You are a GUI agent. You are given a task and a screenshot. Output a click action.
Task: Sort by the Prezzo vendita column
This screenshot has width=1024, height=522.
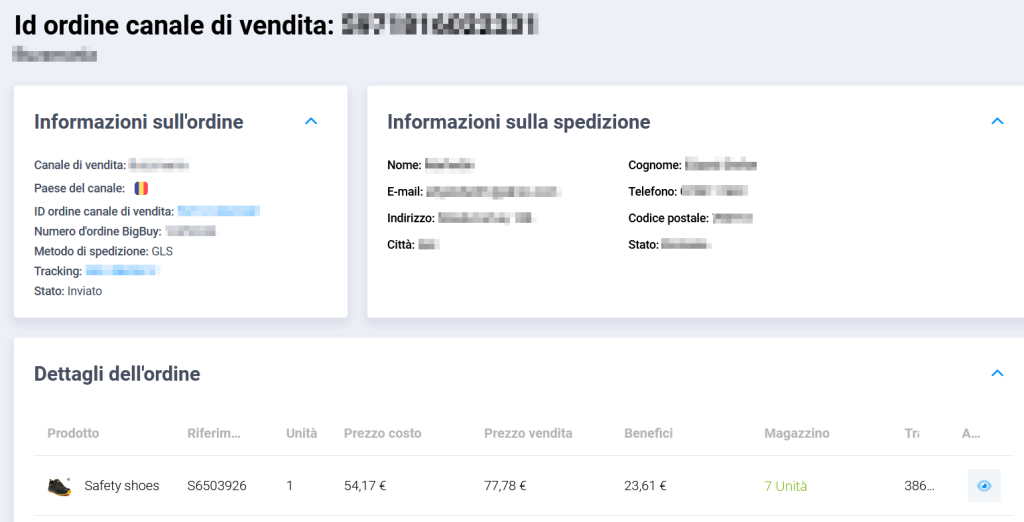coord(527,433)
